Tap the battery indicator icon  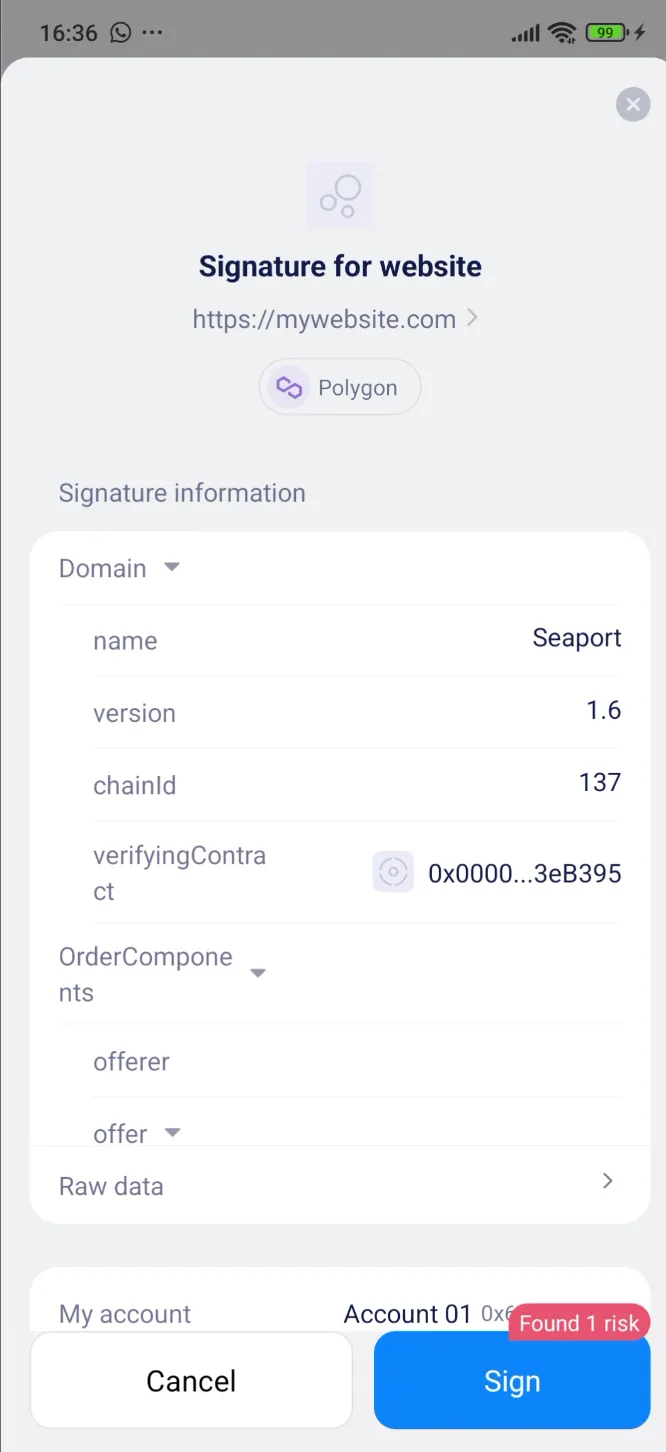click(x=606, y=33)
